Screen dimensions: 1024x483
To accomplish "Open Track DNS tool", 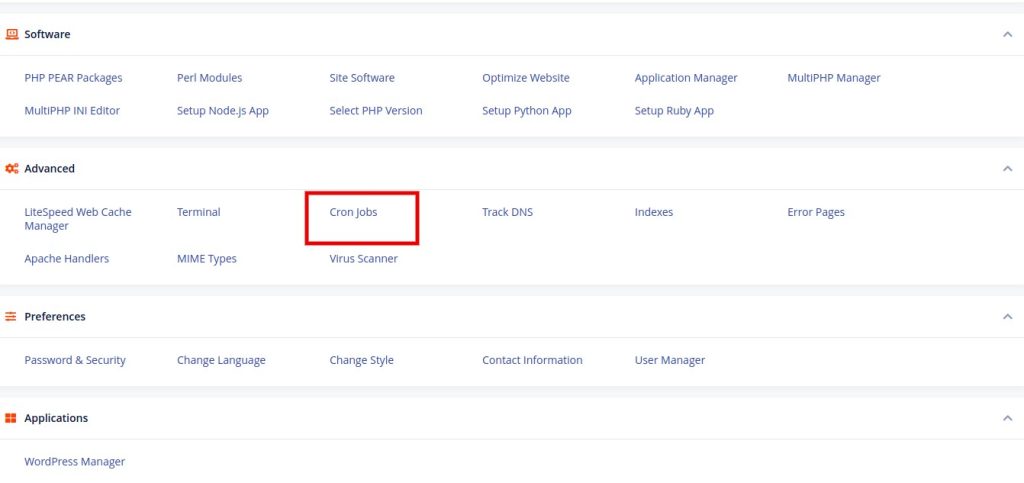I will pyautogui.click(x=507, y=212).
